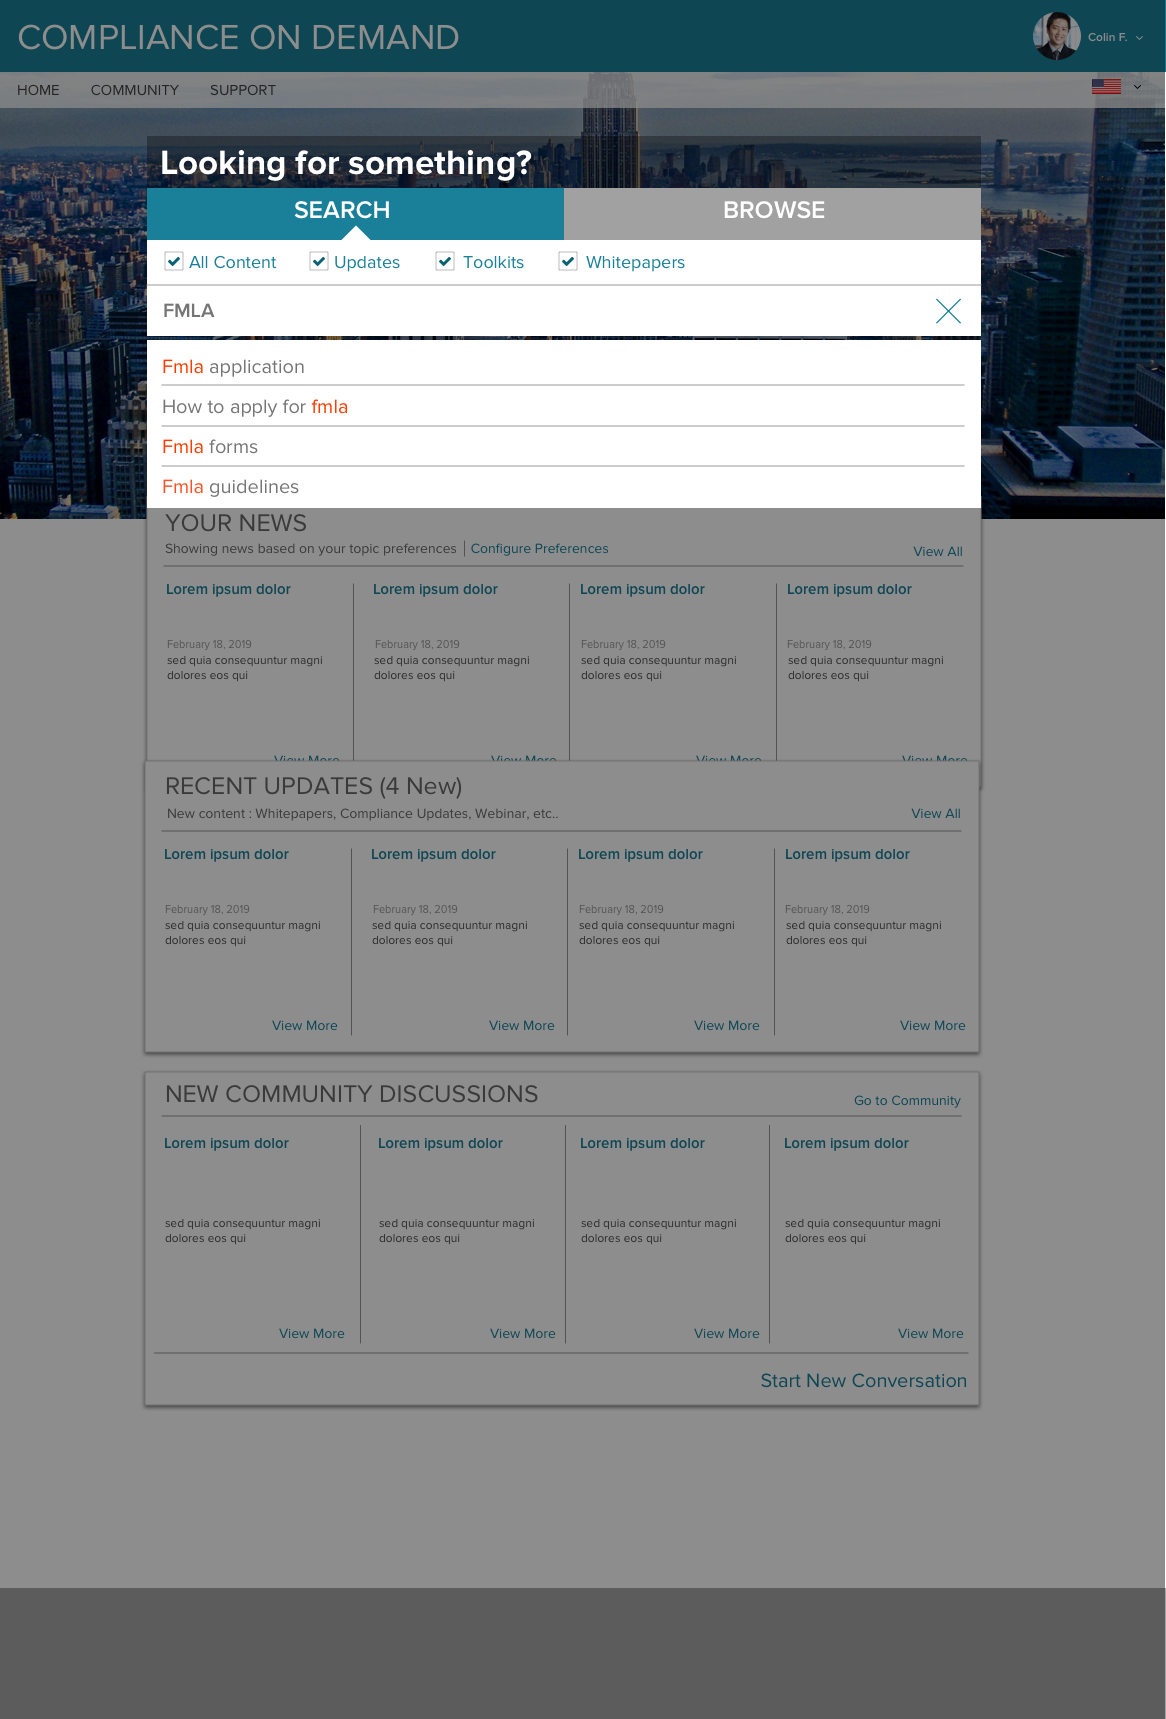Choose the 'How to apply for fmla' suggestion
The height and width of the screenshot is (1719, 1166).
pyautogui.click(x=563, y=406)
